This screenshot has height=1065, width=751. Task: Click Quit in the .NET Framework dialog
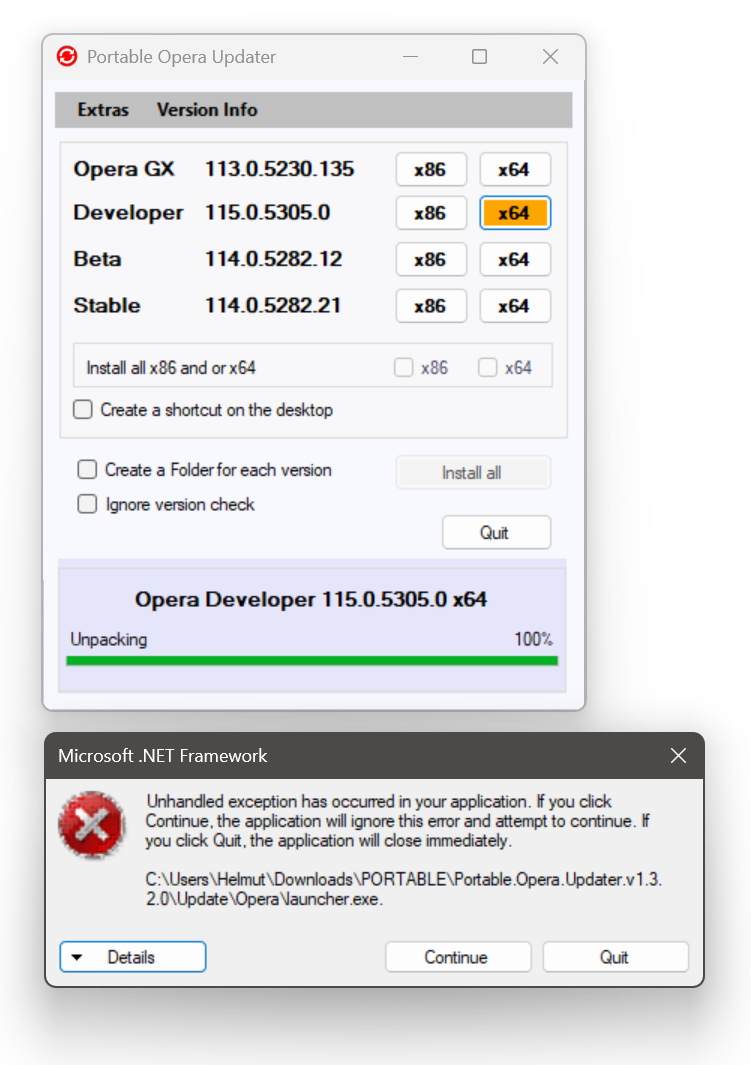click(x=615, y=957)
